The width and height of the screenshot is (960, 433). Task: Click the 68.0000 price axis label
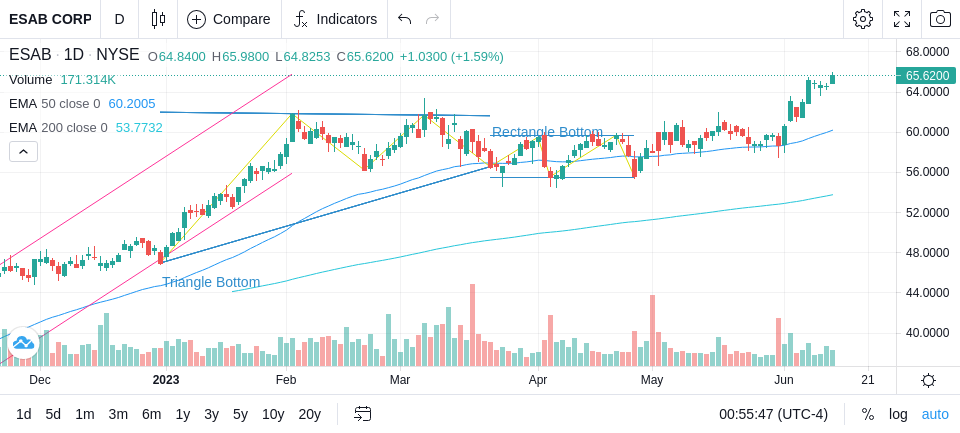point(928,51)
